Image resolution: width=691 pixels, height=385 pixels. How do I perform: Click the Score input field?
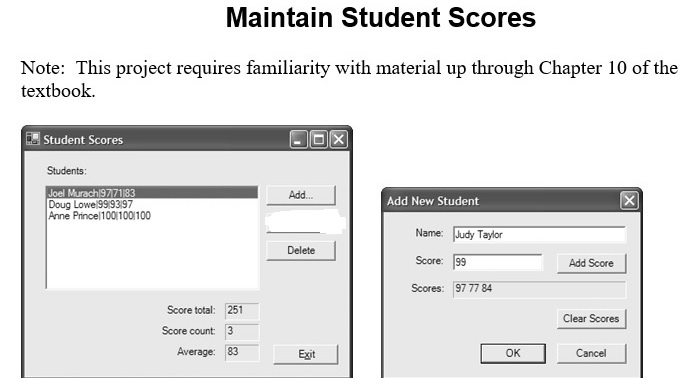[x=498, y=262]
